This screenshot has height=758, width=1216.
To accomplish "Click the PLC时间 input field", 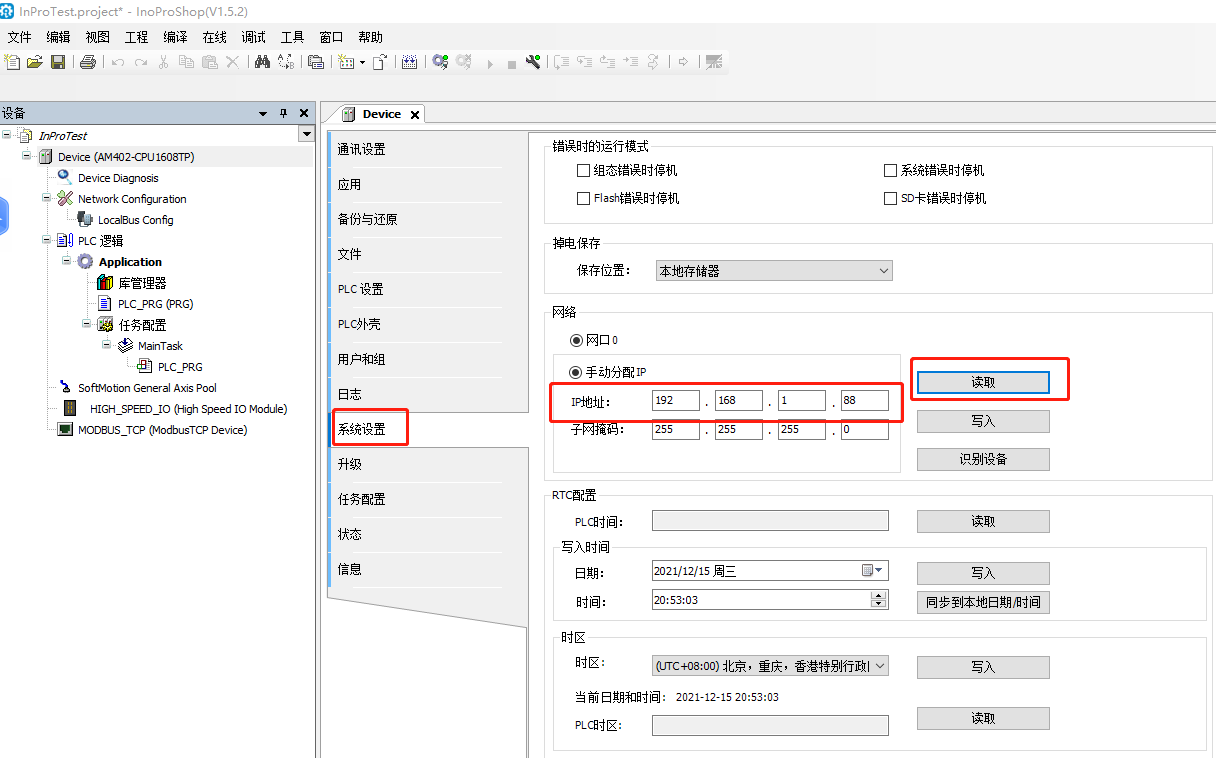I will [x=770, y=520].
